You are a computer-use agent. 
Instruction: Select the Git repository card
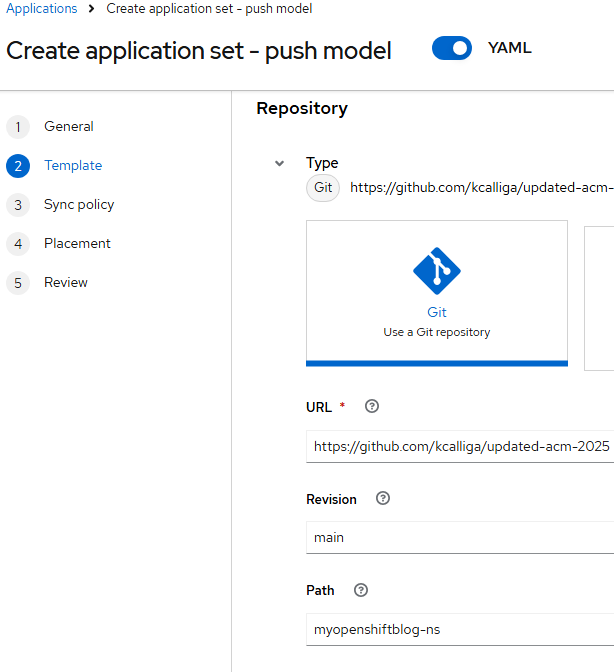point(437,293)
